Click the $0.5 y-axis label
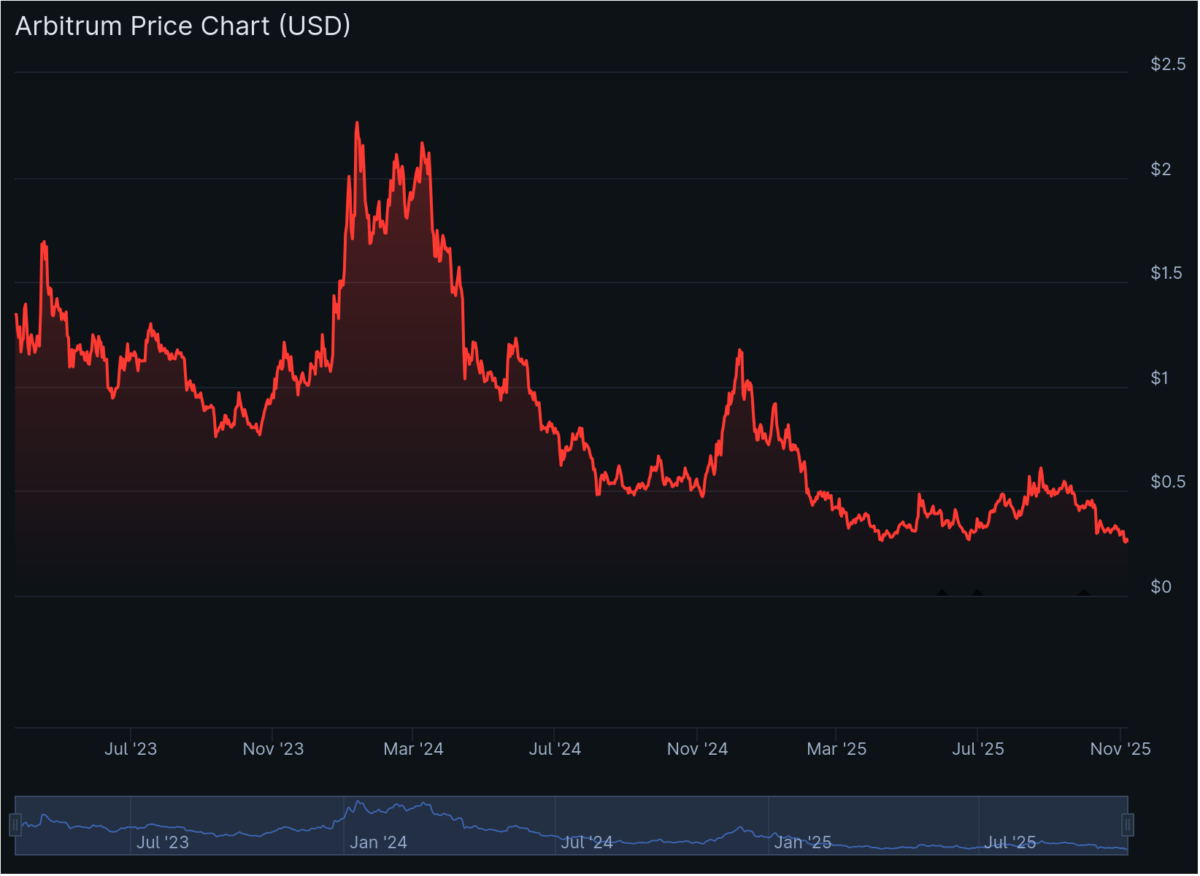The height and width of the screenshot is (876, 1200). click(x=1168, y=483)
